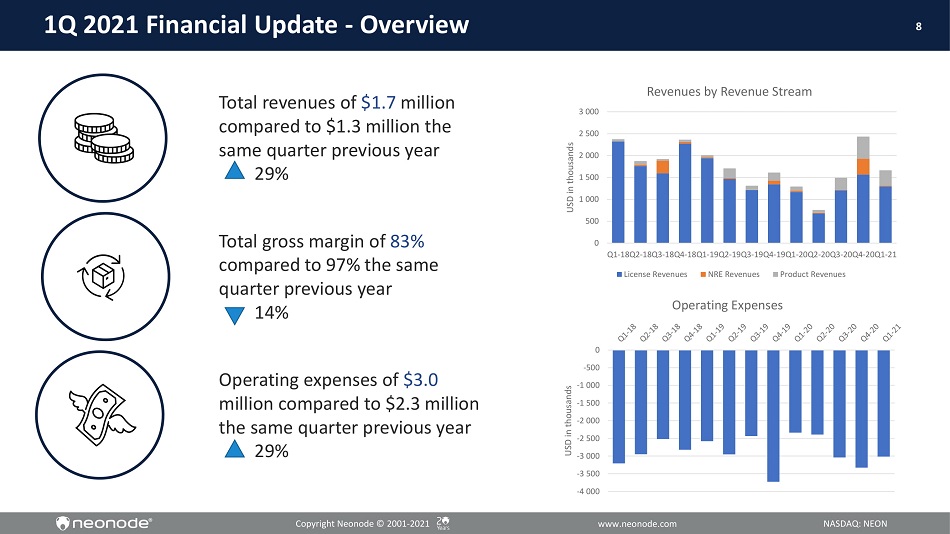950x534 pixels.
Task: Click the Operating Expenses chart title
Action: click(727, 305)
